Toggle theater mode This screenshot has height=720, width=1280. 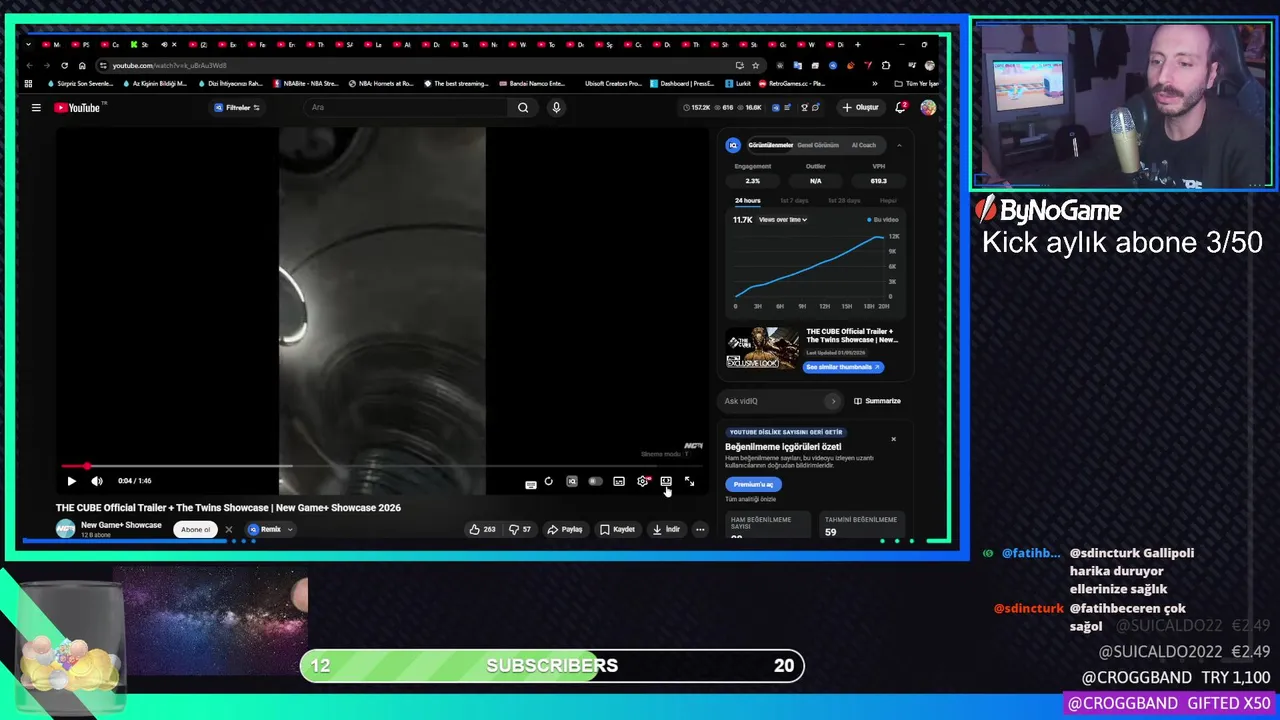click(x=666, y=481)
